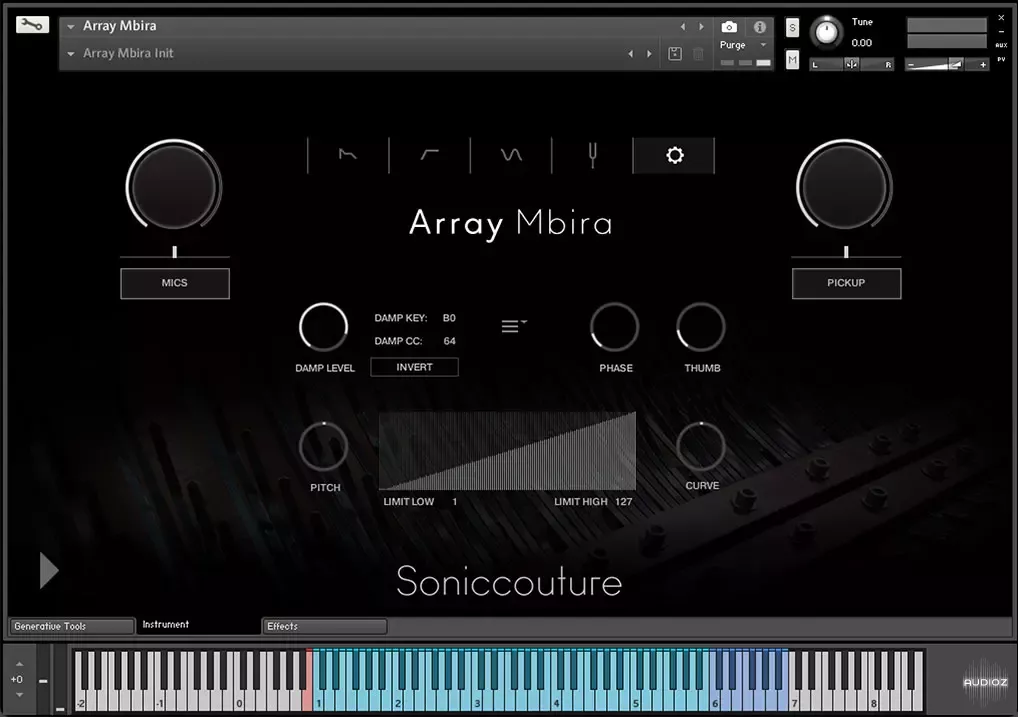The image size is (1018, 717).
Task: Open the LFO wave page tab icon
Action: pos(511,155)
